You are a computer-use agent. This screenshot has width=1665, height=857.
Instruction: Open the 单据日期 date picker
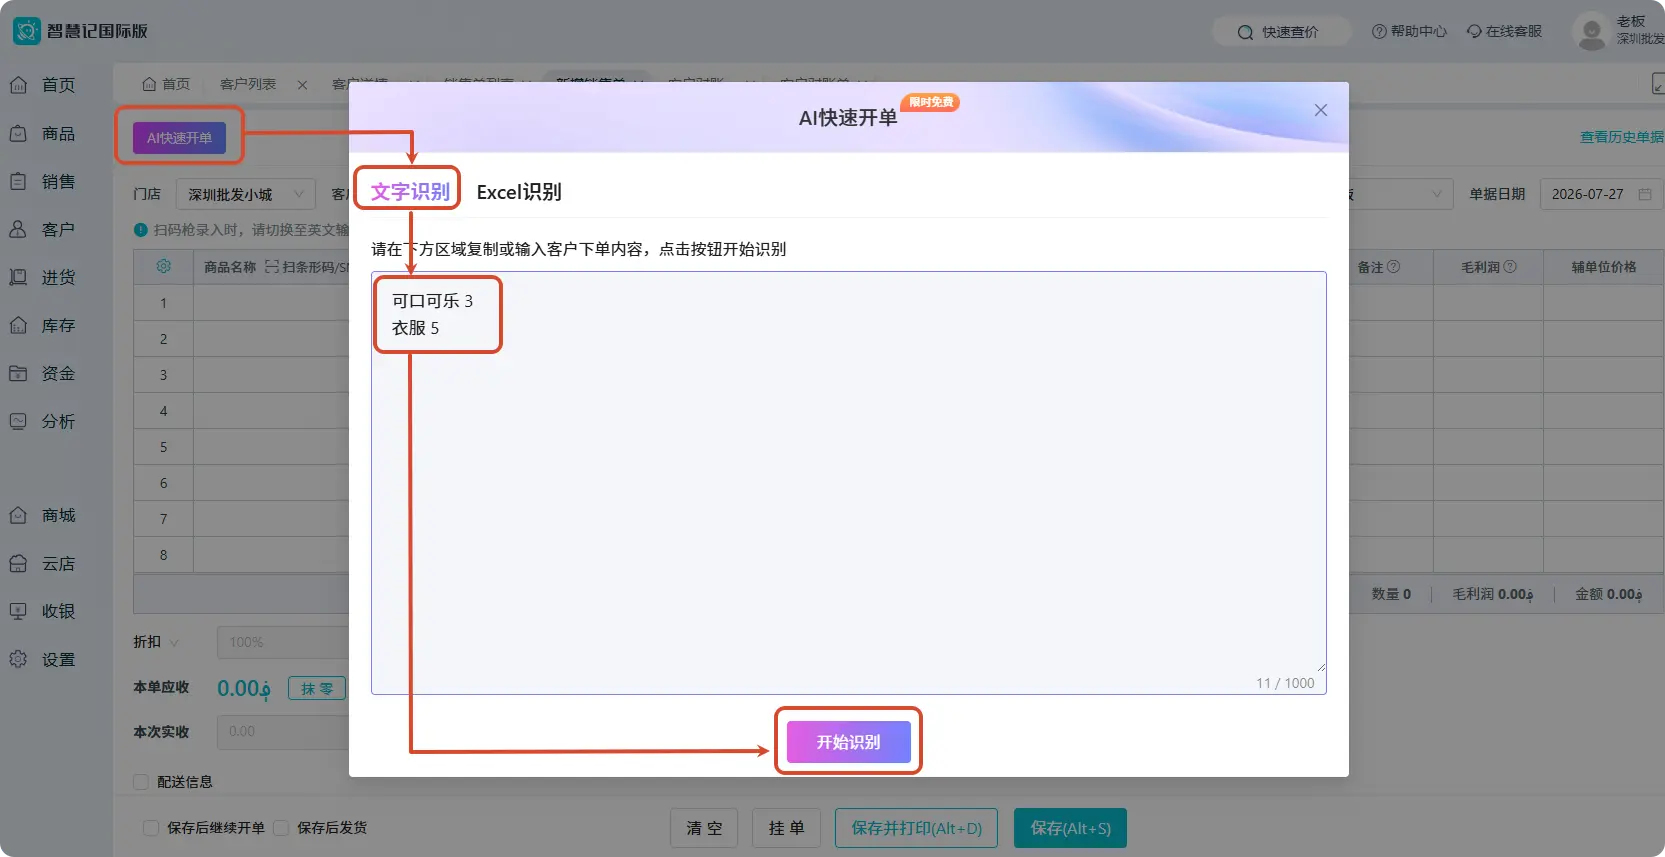(x=1601, y=194)
